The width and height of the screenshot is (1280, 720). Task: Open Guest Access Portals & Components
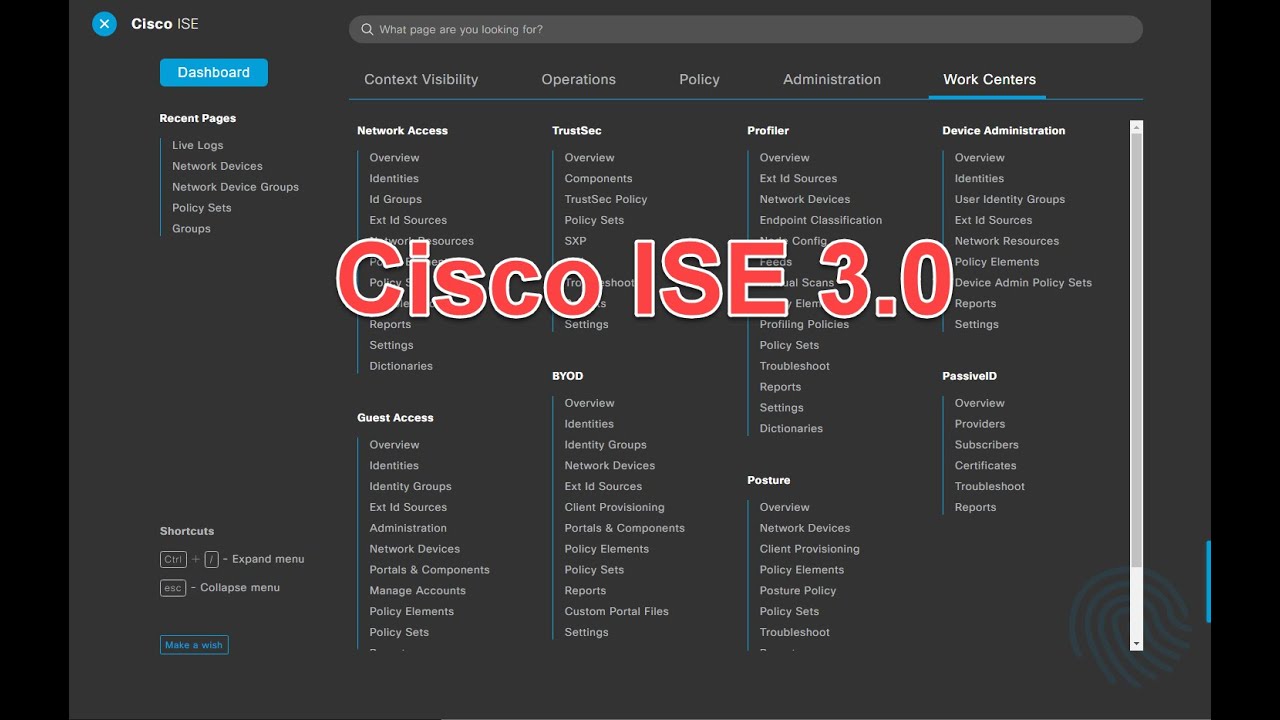click(429, 570)
